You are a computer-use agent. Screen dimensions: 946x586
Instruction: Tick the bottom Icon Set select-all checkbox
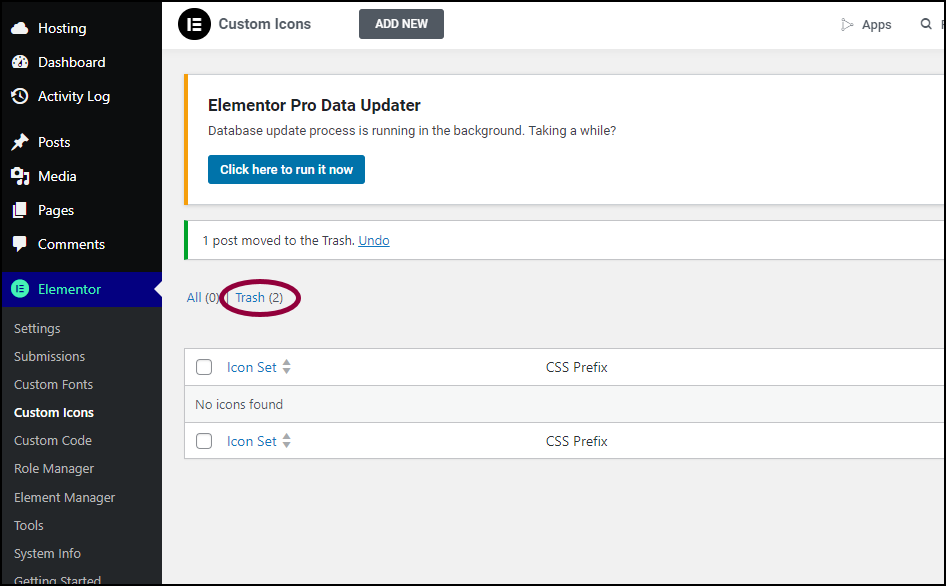(x=204, y=441)
